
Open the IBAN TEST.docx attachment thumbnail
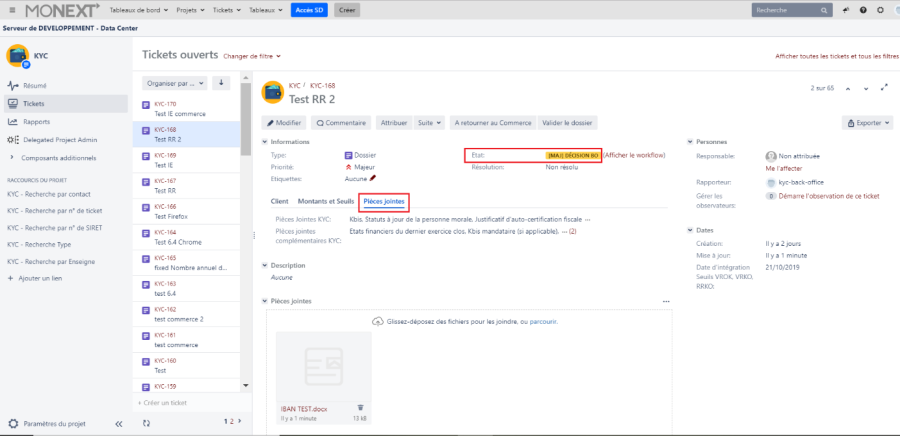pos(323,365)
